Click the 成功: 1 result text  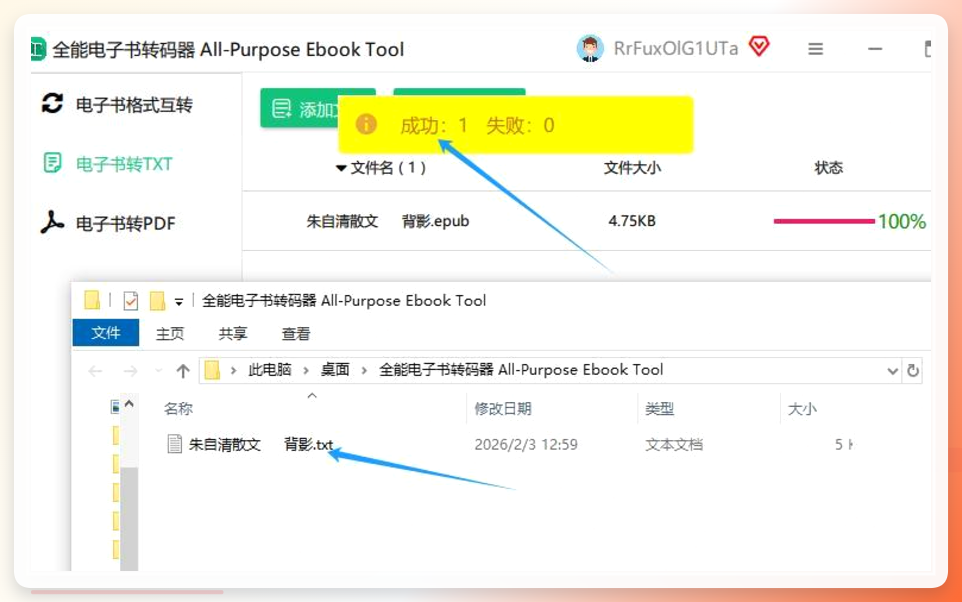434,126
